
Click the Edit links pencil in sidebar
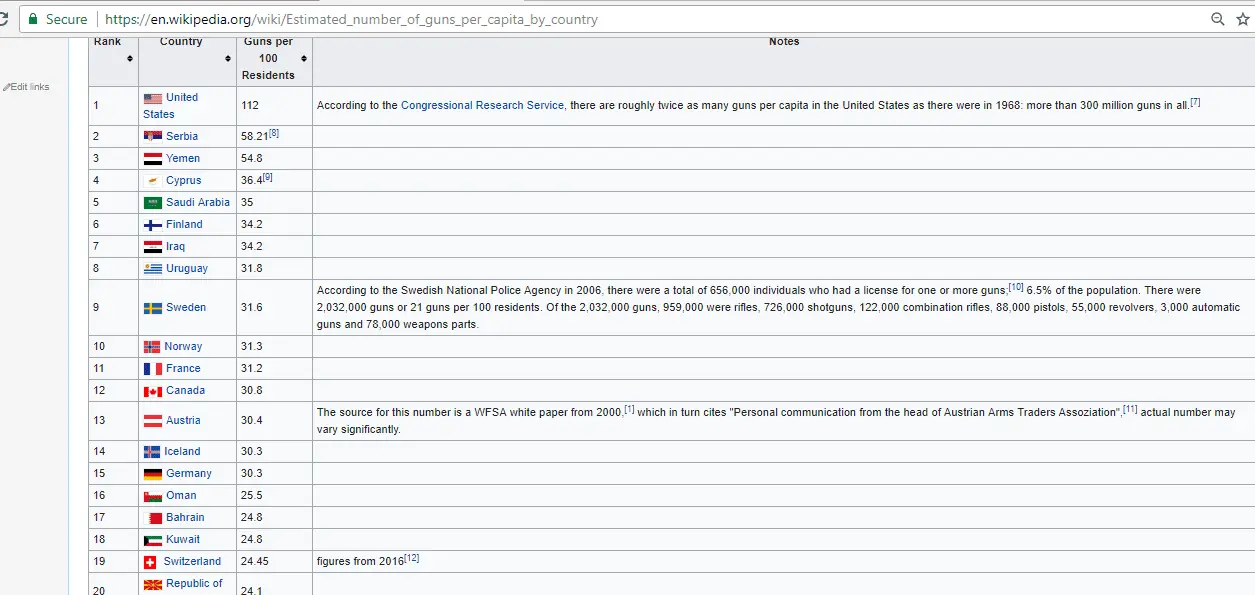pyautogui.click(x=8, y=87)
